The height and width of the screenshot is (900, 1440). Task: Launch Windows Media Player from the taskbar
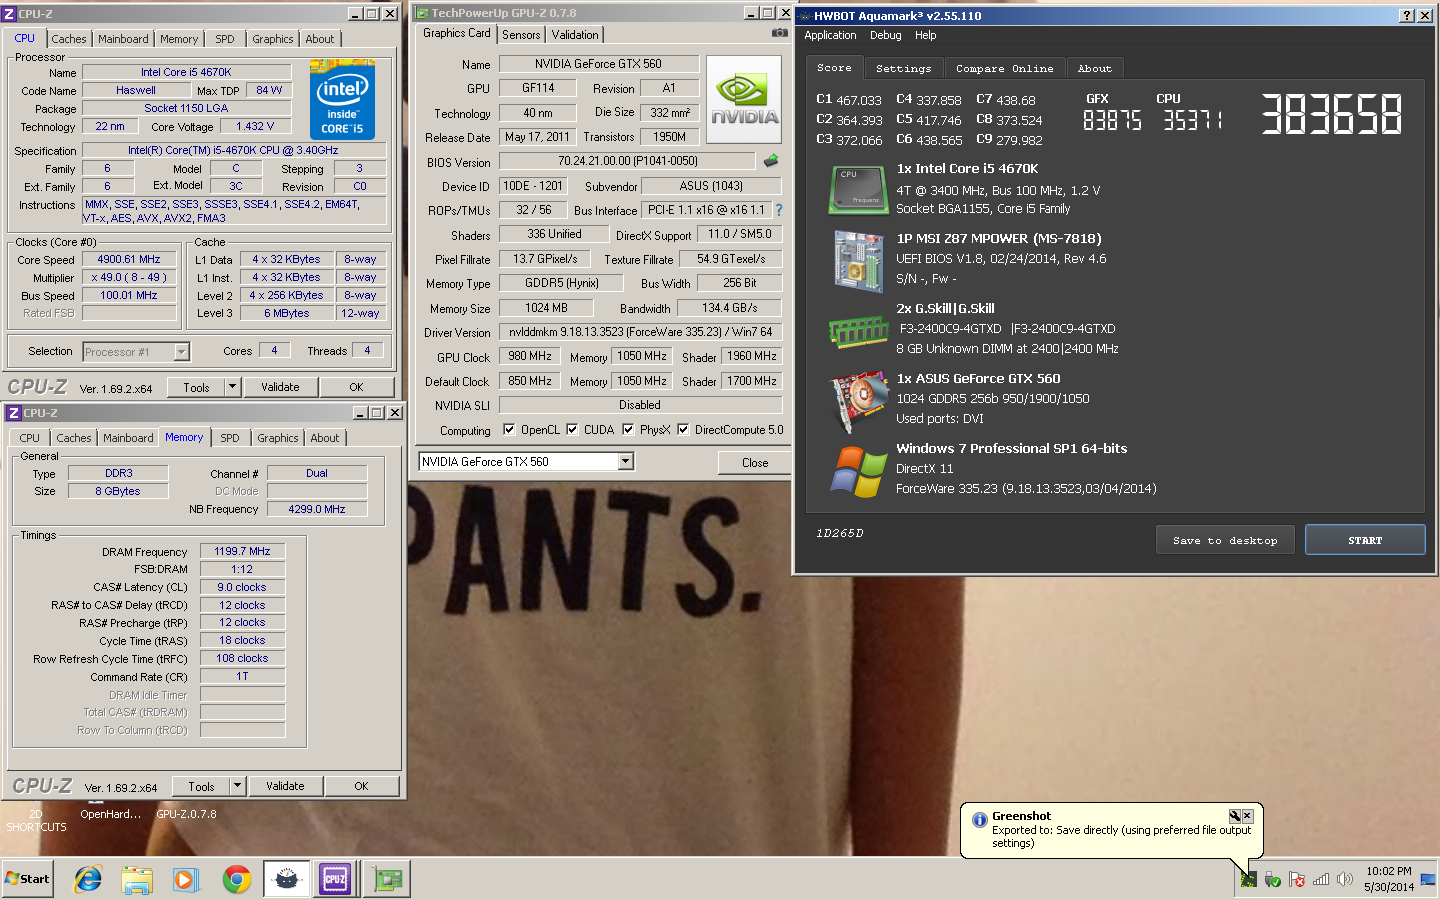(x=186, y=879)
